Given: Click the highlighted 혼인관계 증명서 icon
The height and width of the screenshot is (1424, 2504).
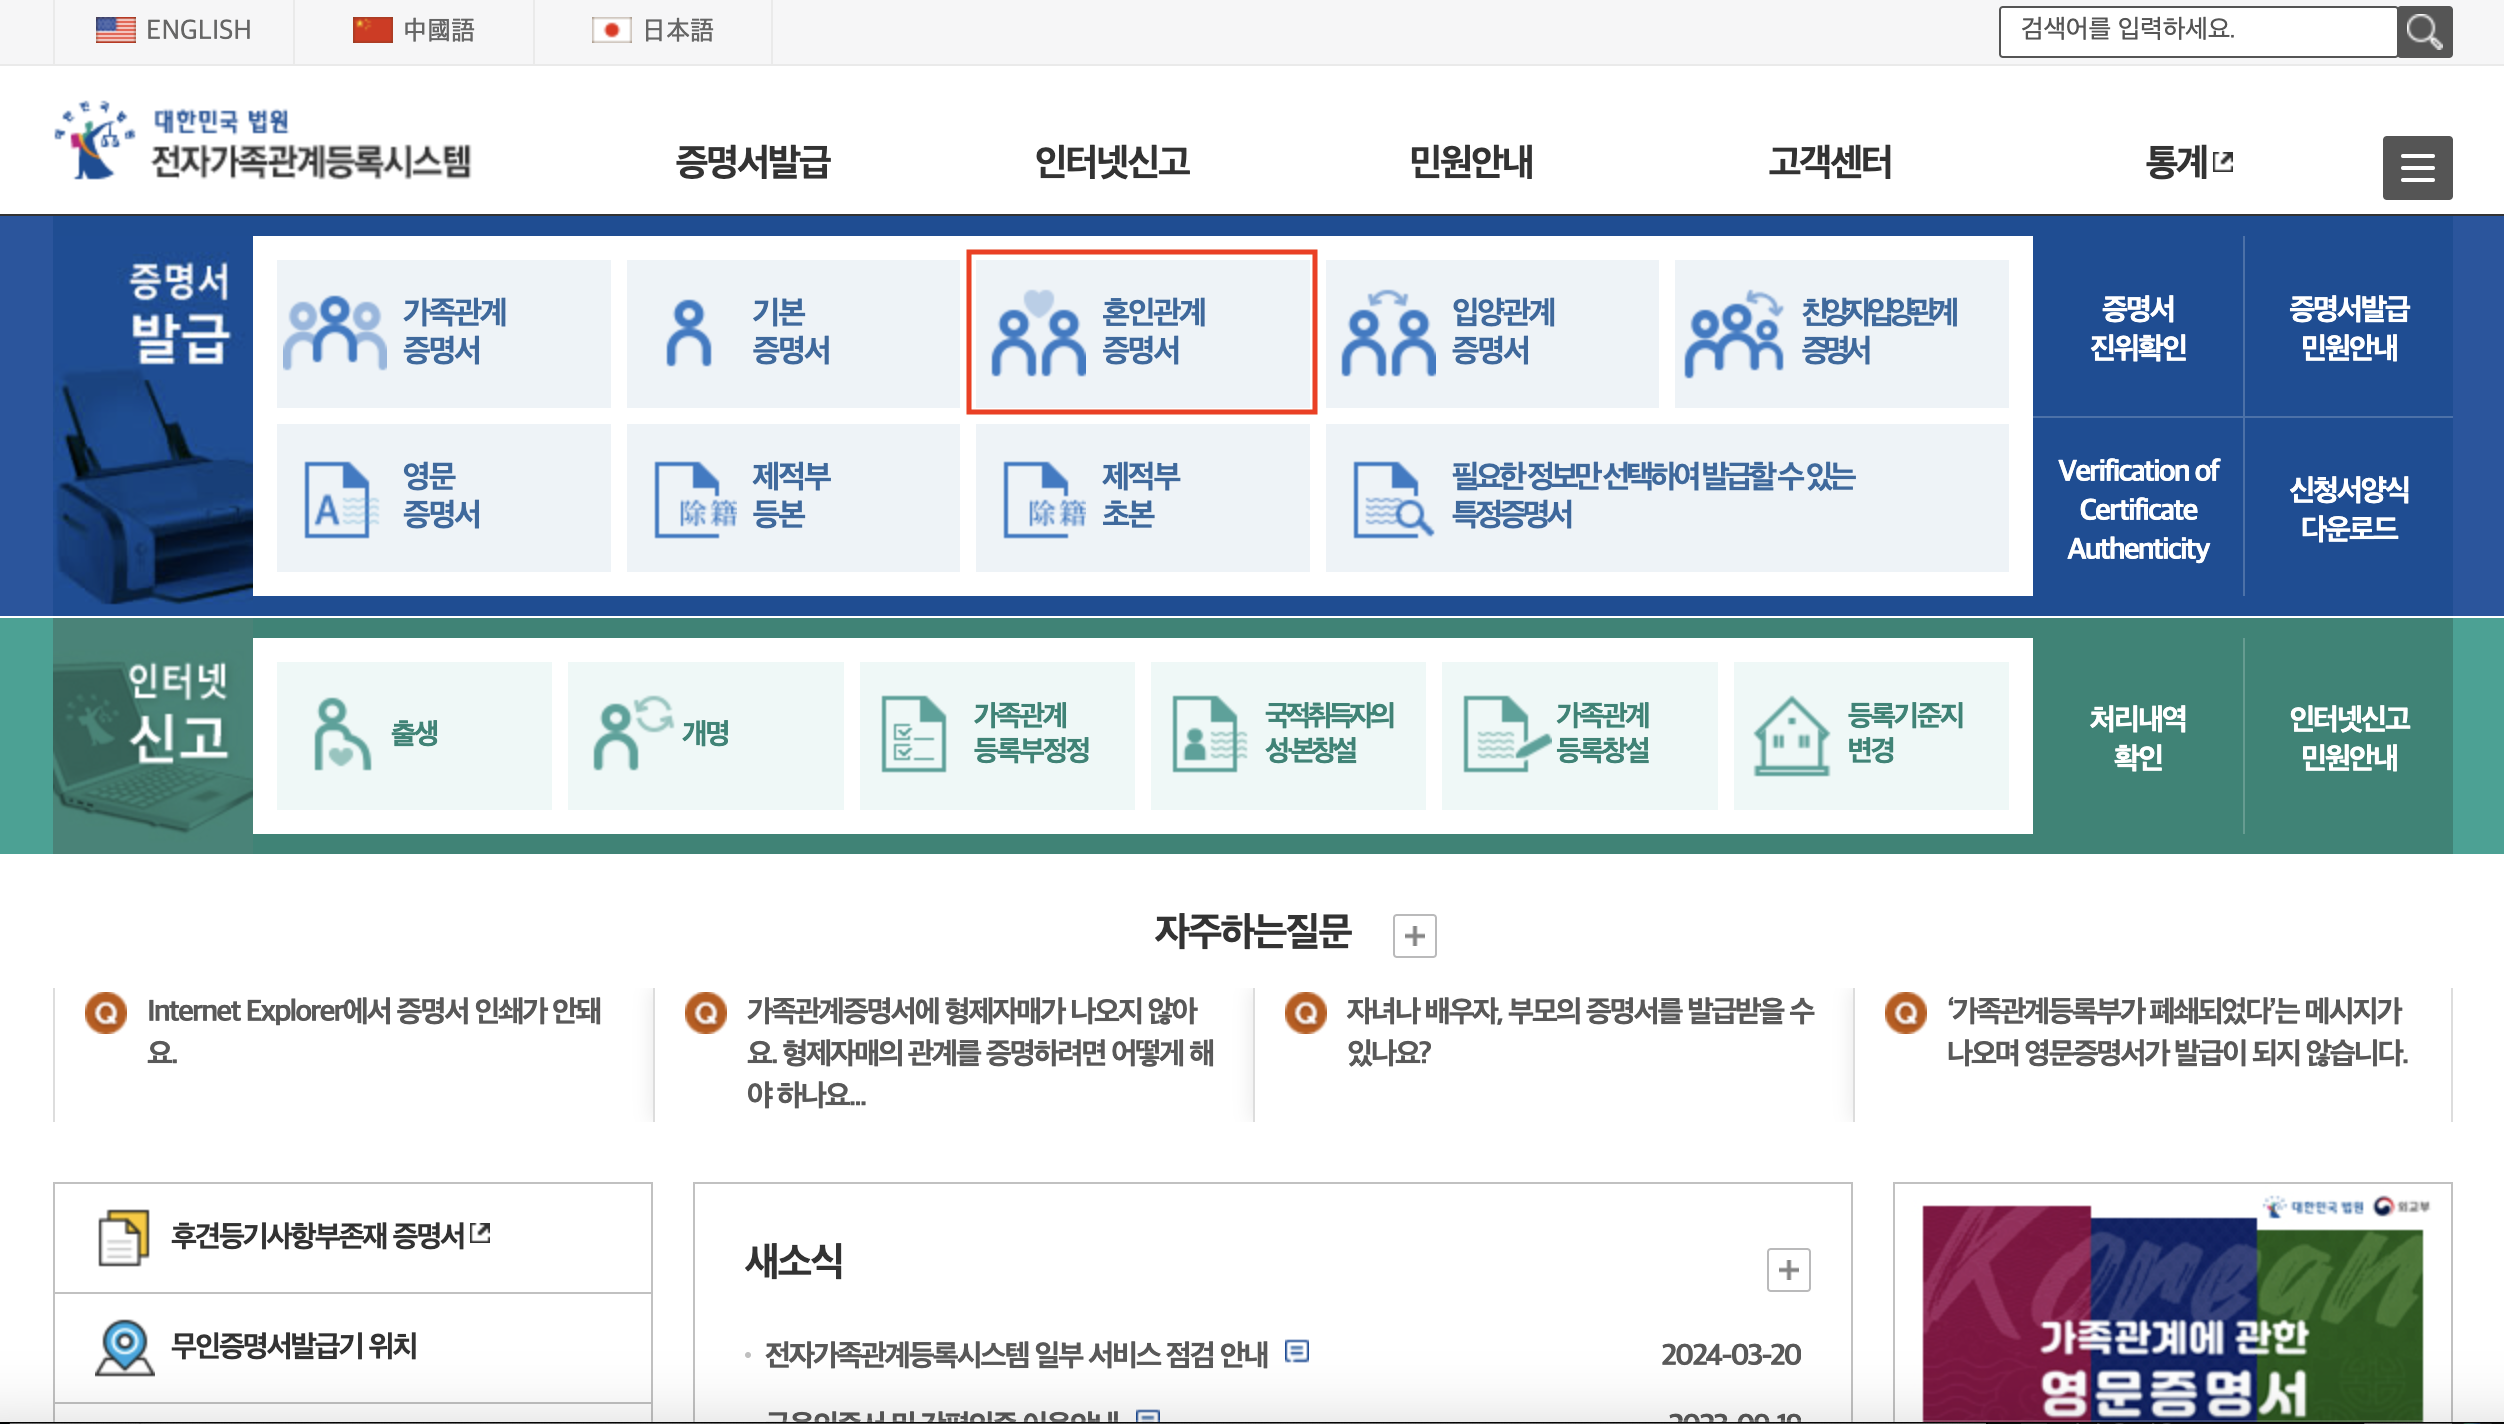Looking at the screenshot, I should (x=1142, y=332).
